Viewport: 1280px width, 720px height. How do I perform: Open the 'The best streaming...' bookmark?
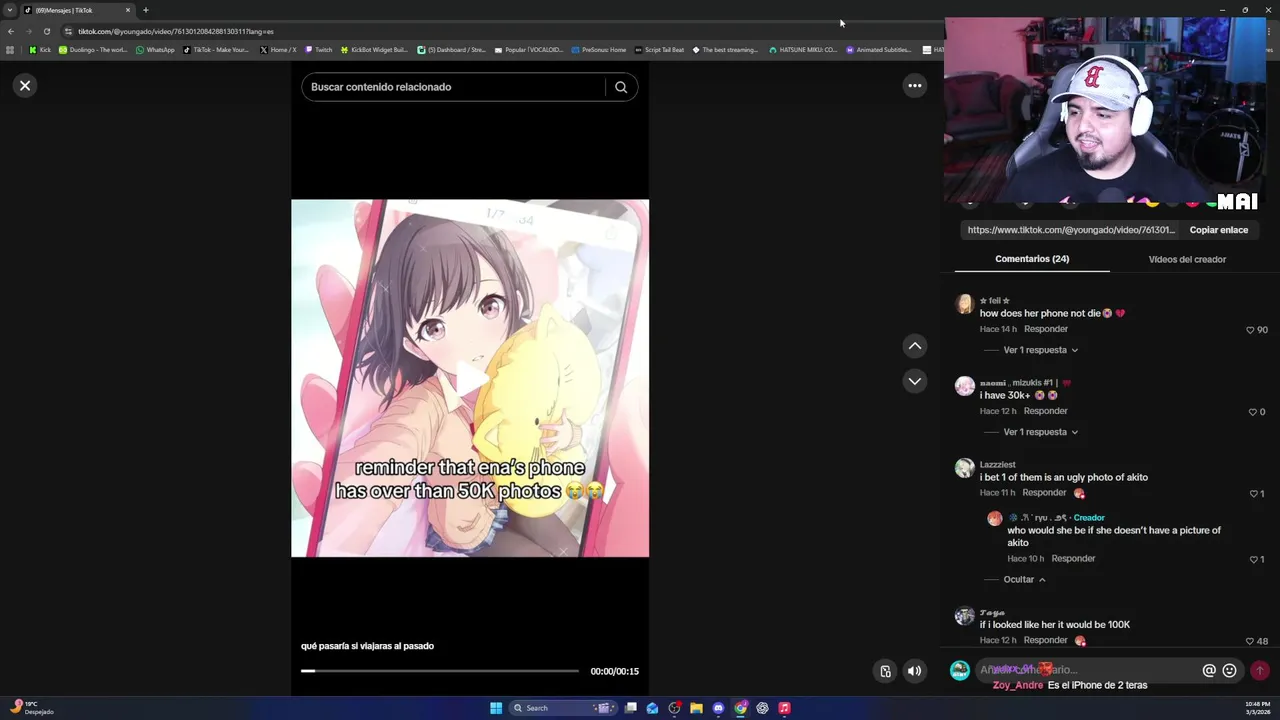(x=725, y=50)
